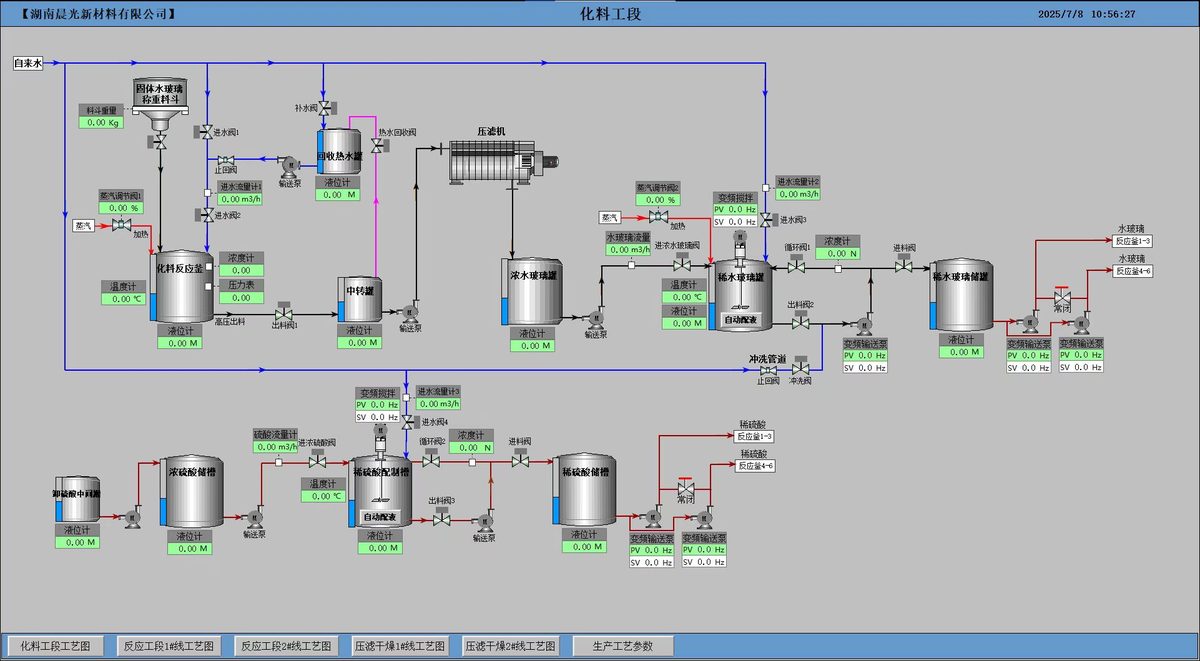Click the 硫酸流量计 reading
This screenshot has width=1200, height=661.
[275, 446]
